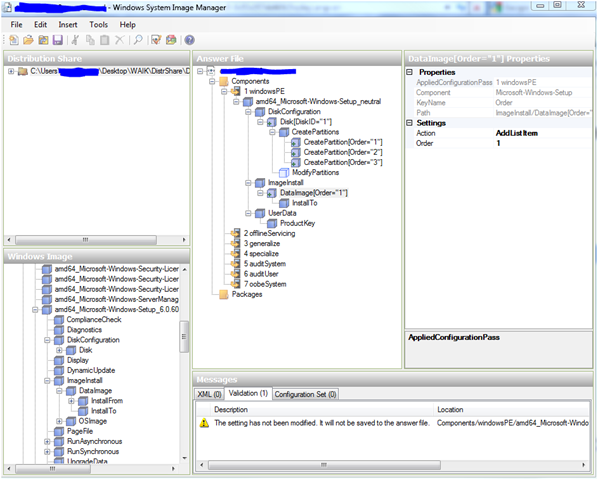Click the Open Answer File folder icon

[x=28, y=40]
